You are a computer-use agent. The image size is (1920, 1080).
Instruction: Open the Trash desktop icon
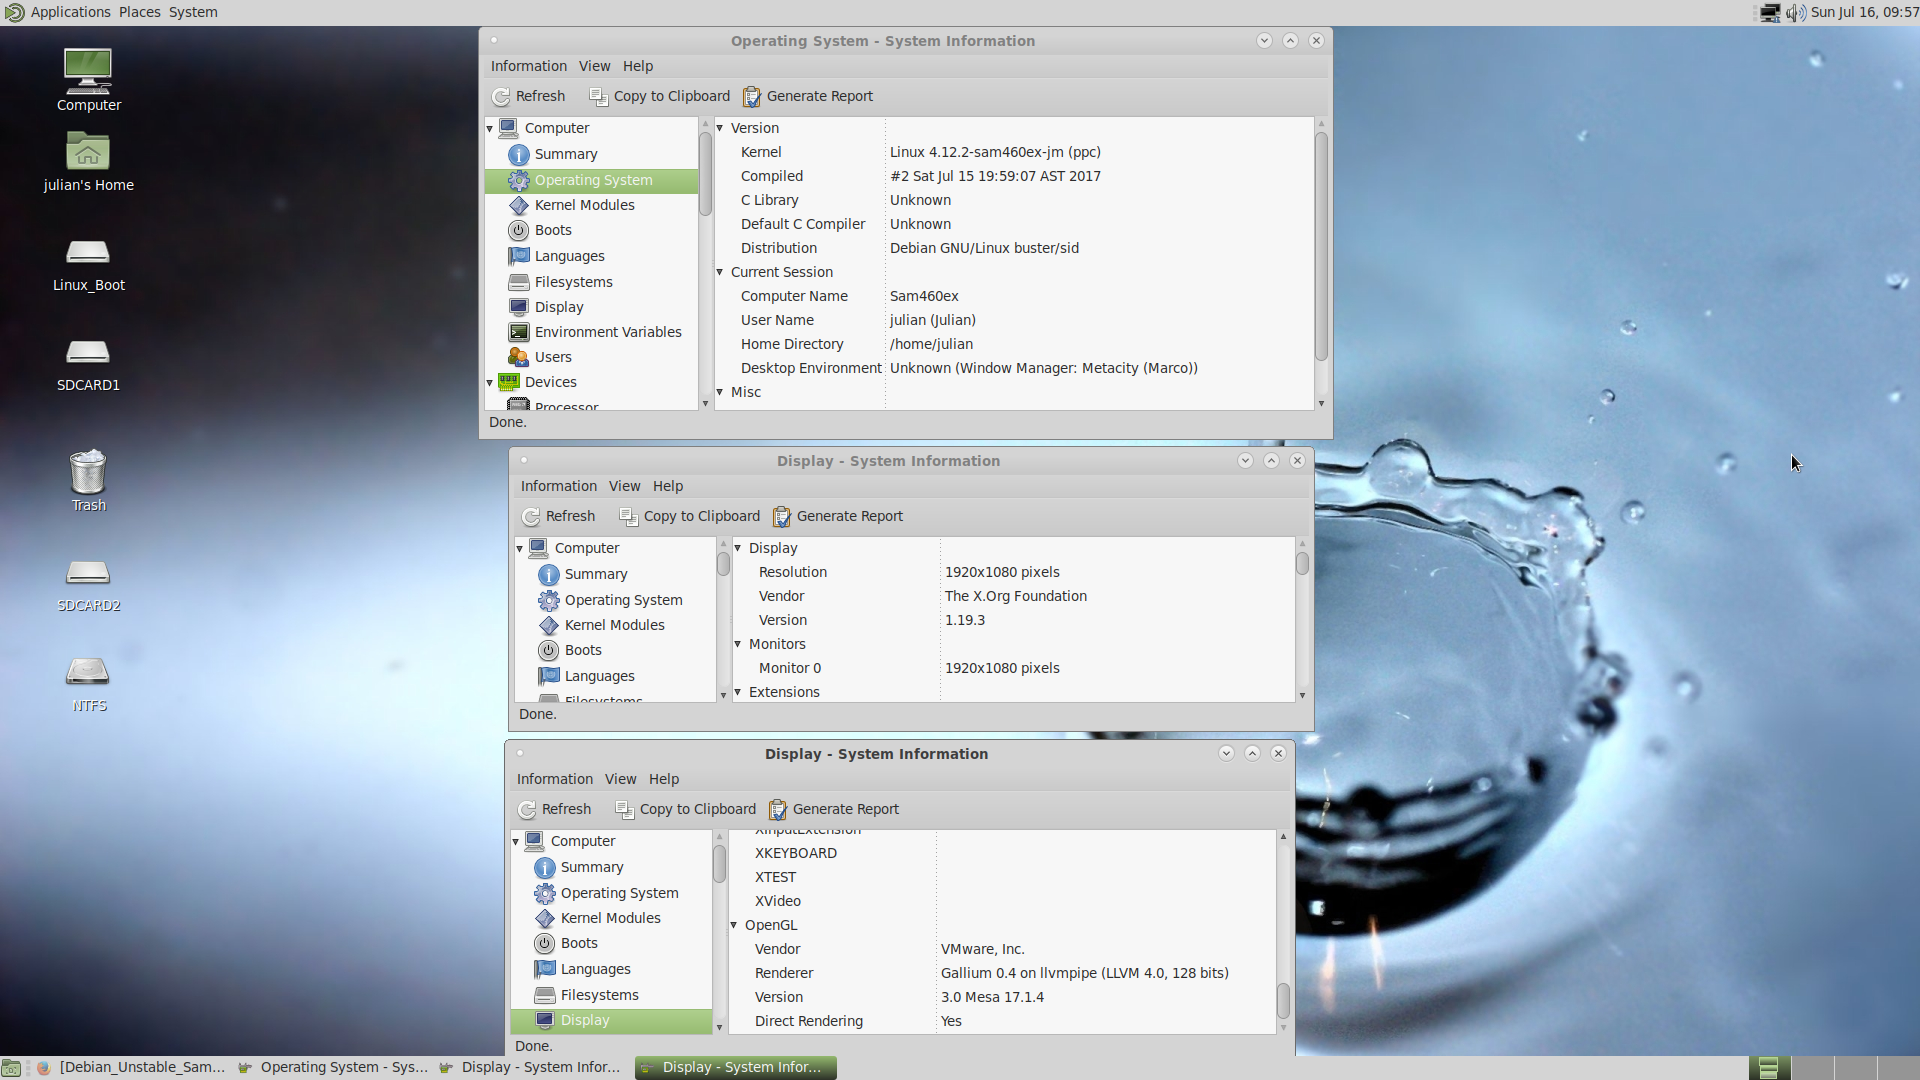pyautogui.click(x=88, y=473)
